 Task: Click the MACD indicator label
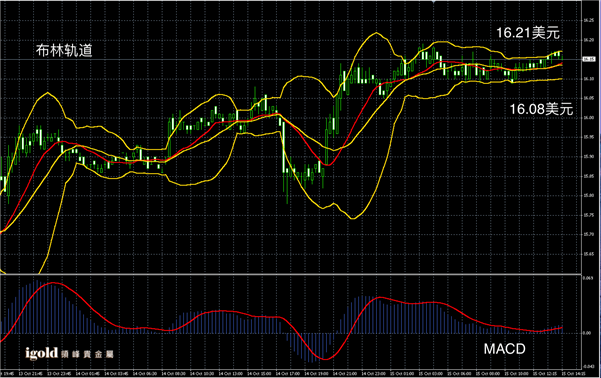(504, 349)
